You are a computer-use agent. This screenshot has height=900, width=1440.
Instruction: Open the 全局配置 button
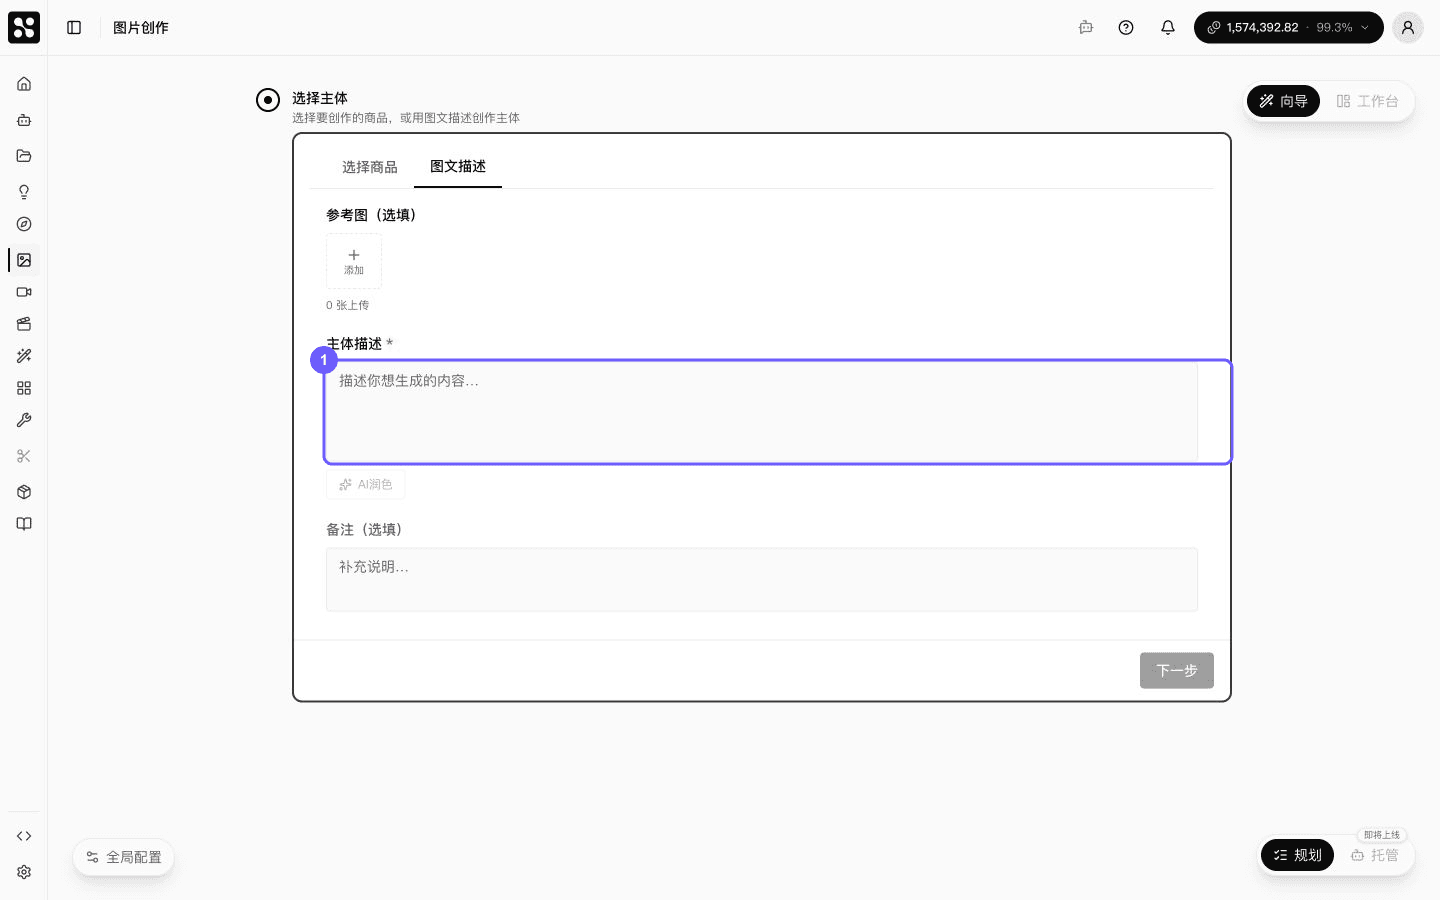(124, 857)
